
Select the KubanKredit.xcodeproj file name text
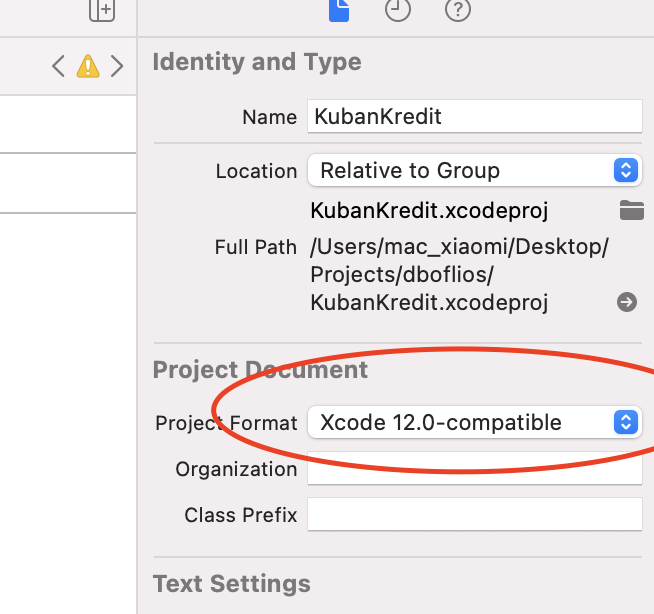[x=429, y=210]
